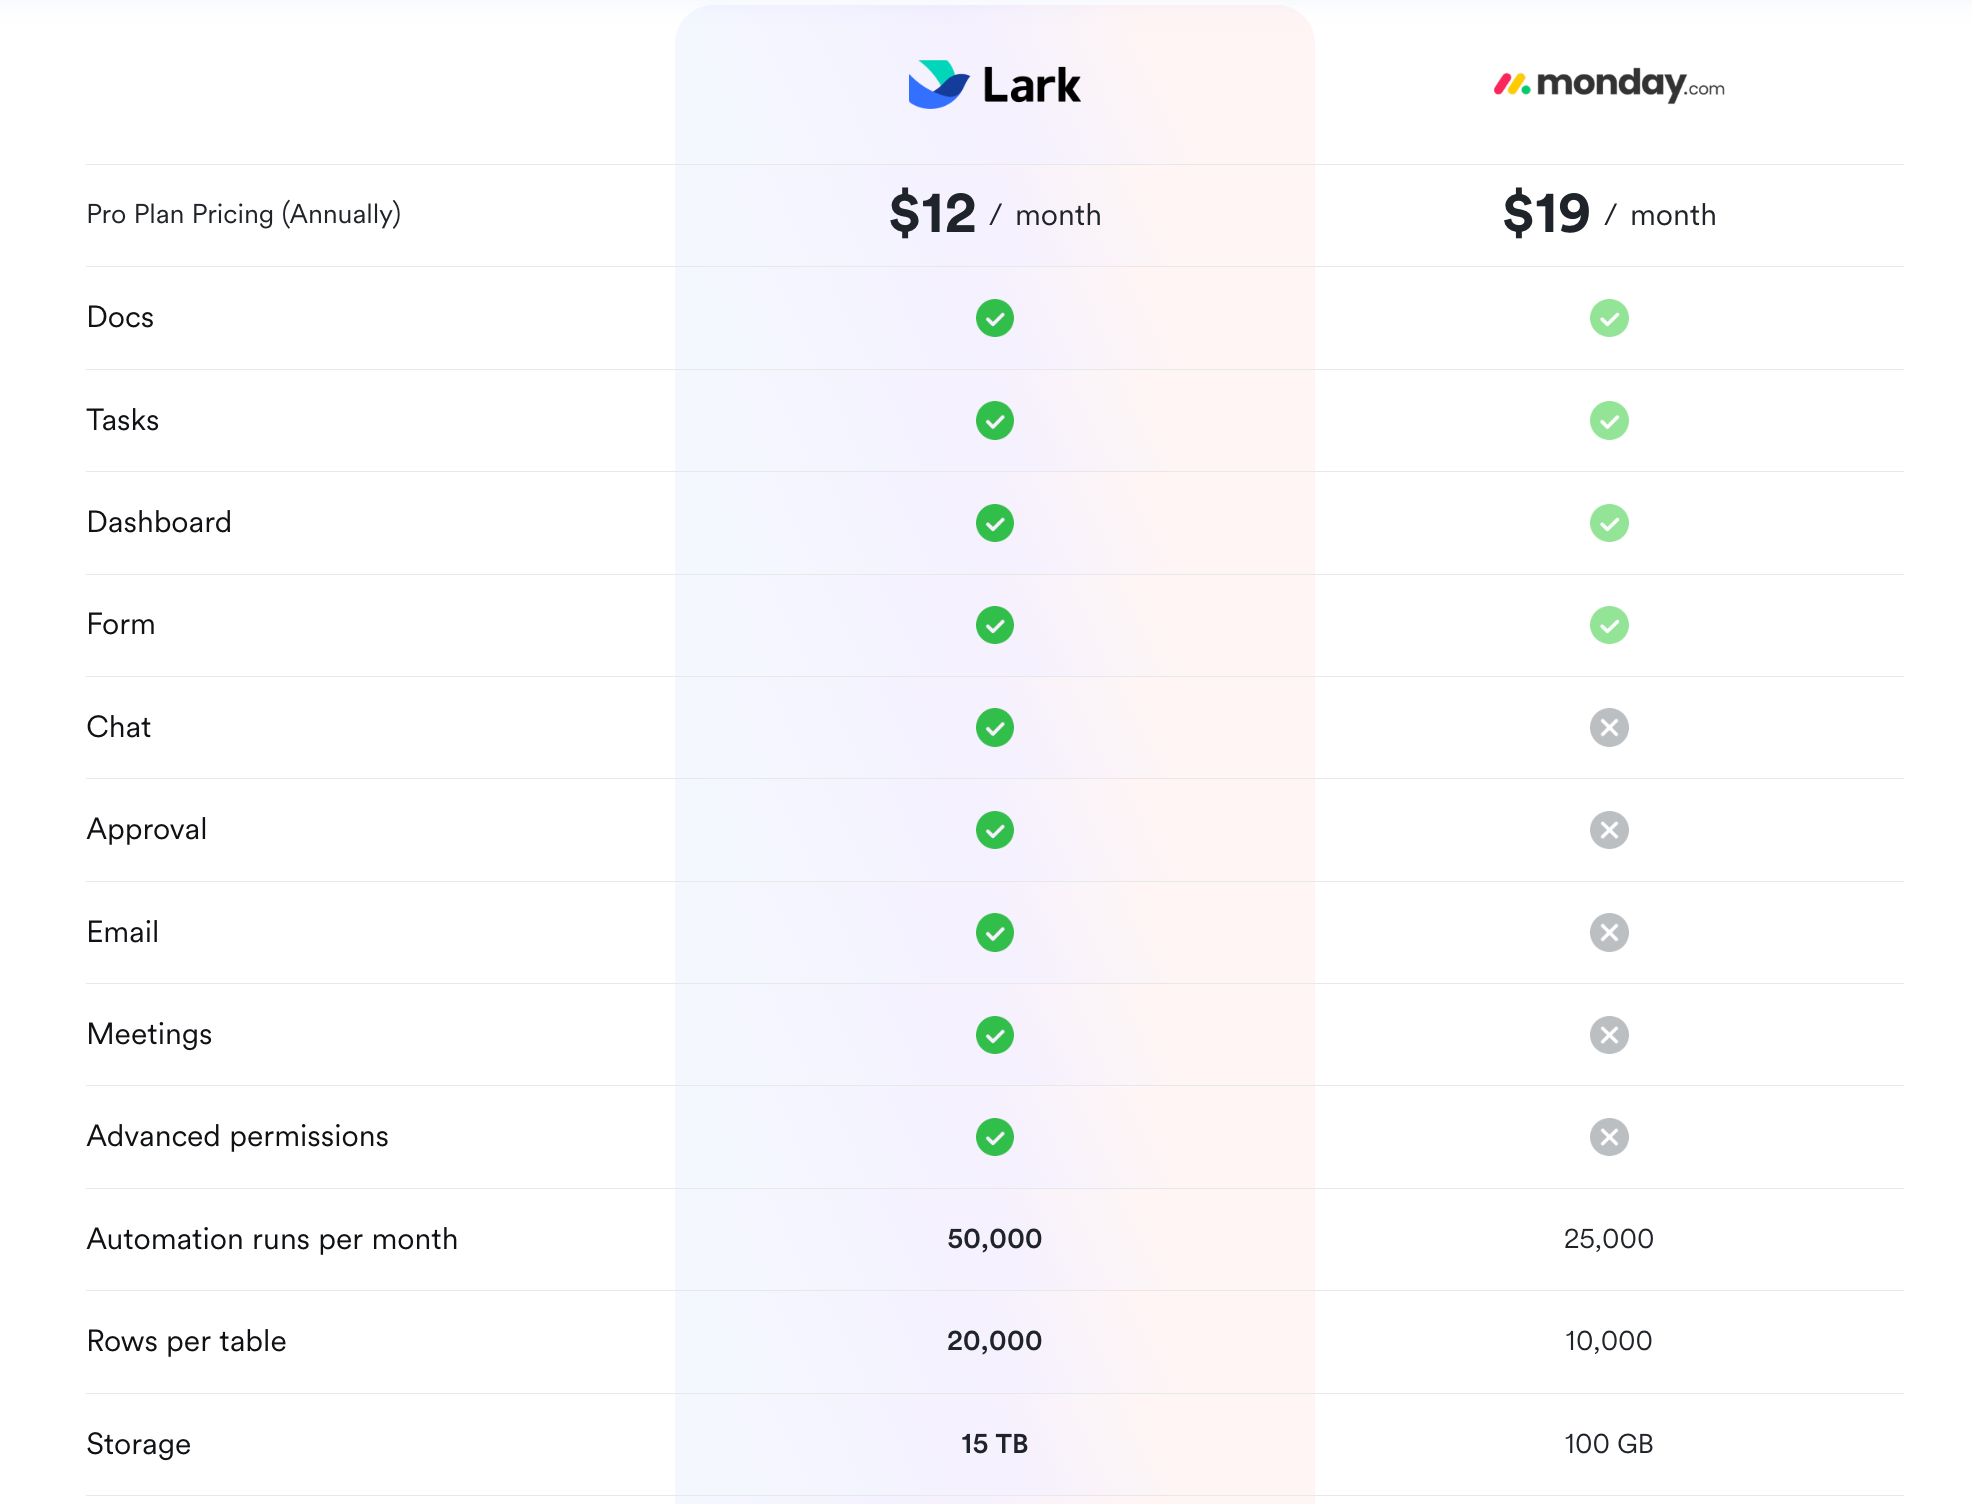This screenshot has width=1972, height=1504.
Task: Click the 'Dashboard' row label
Action: click(x=159, y=522)
